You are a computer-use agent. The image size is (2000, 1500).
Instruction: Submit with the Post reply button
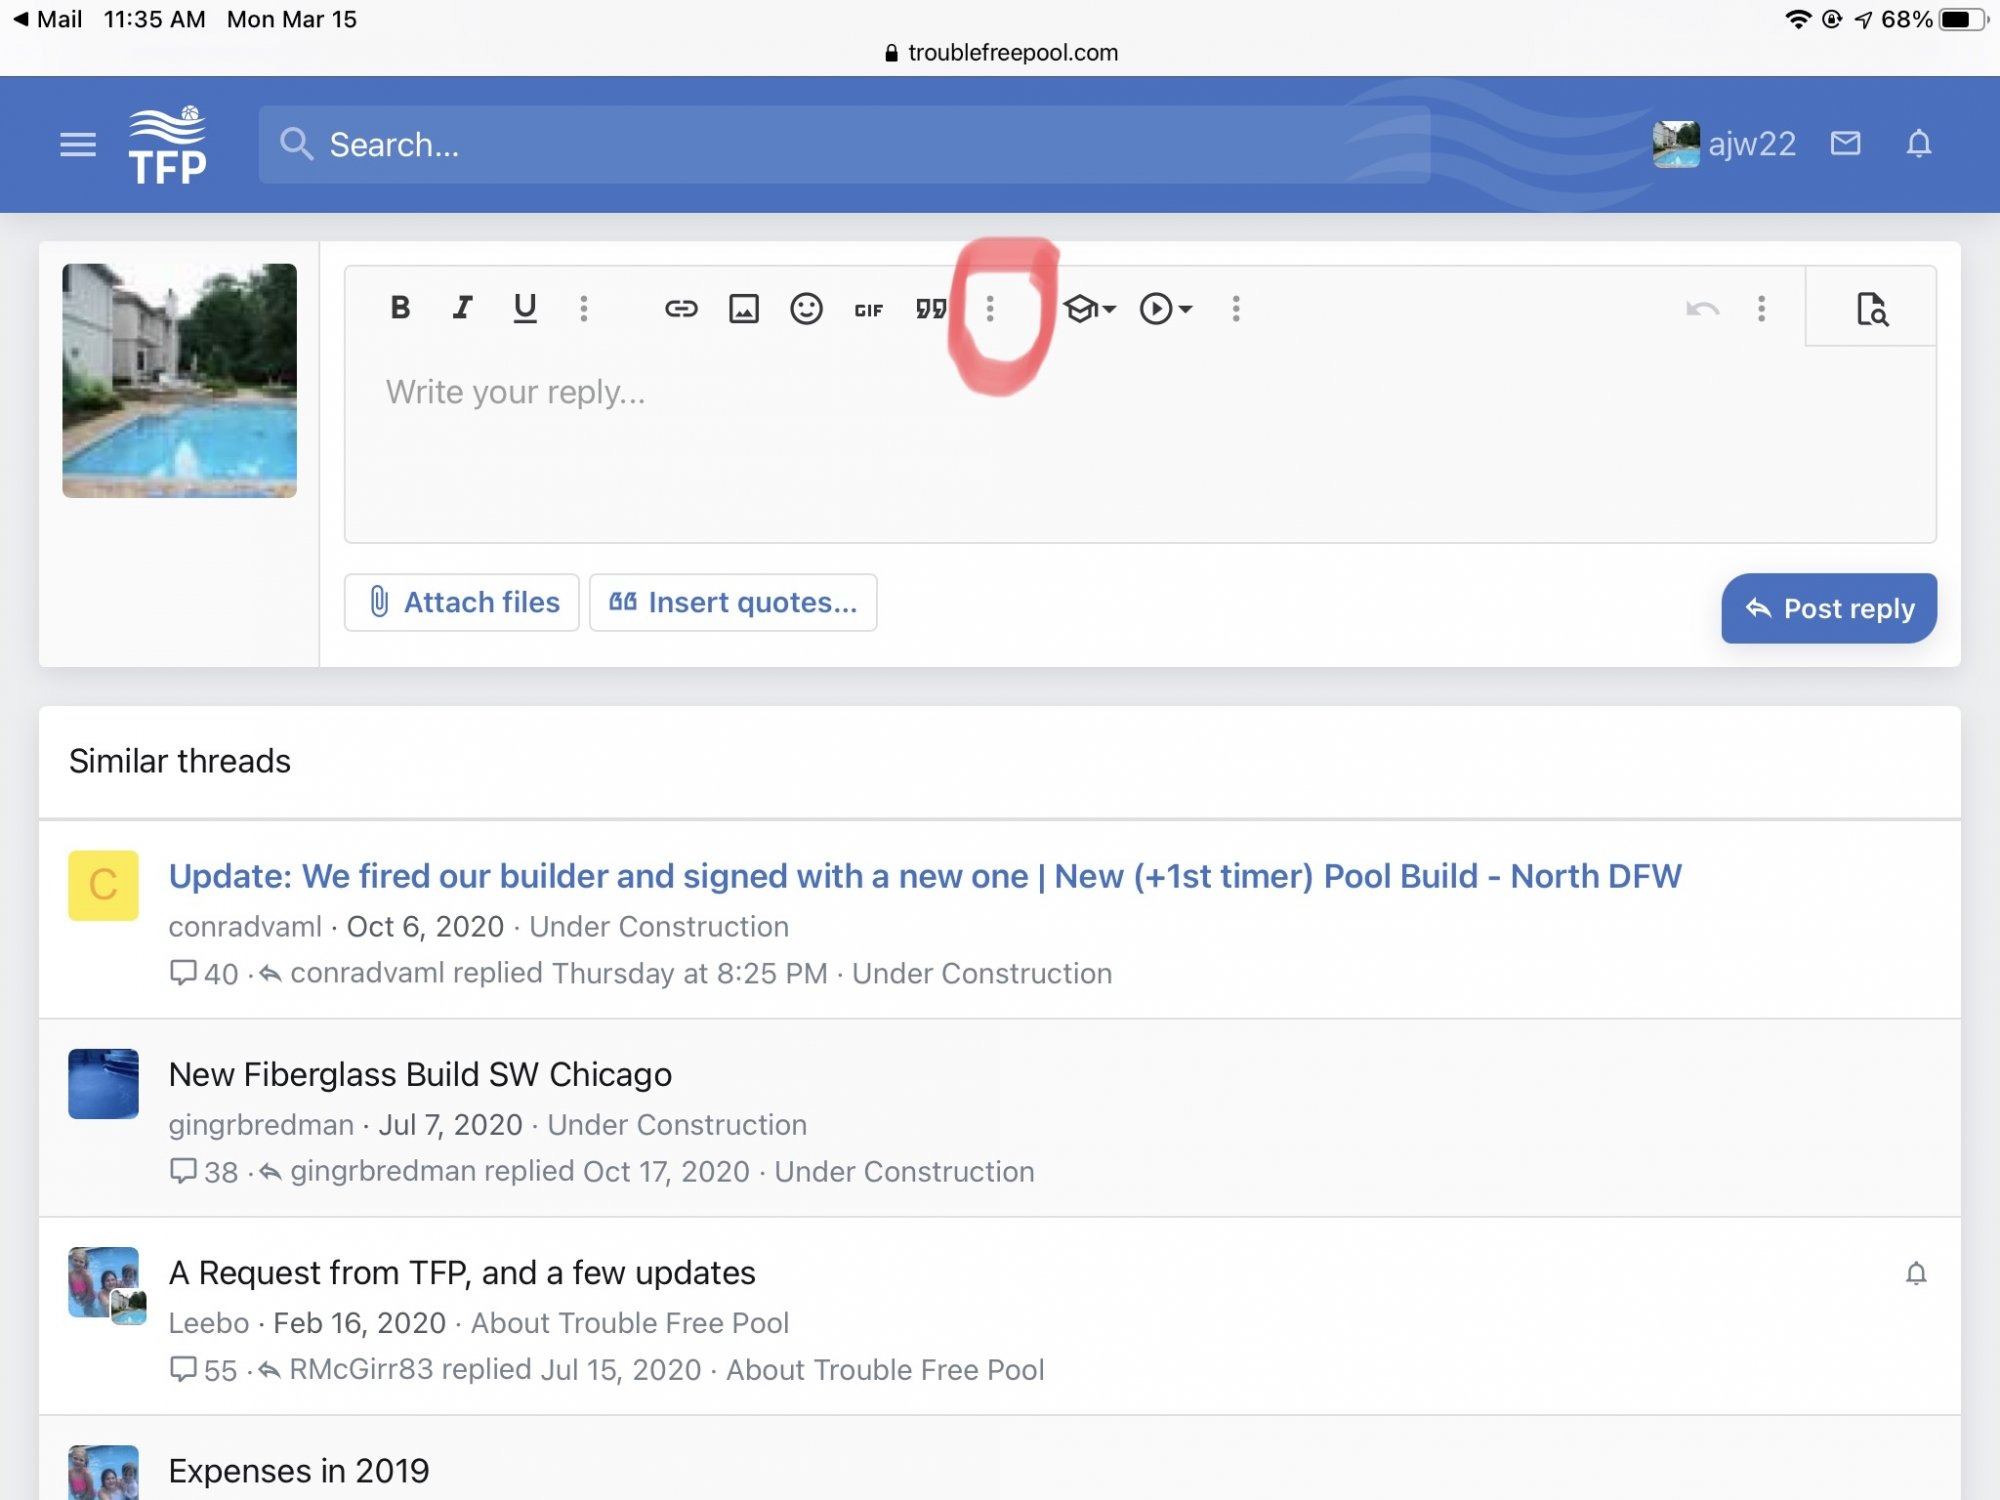click(x=1829, y=608)
